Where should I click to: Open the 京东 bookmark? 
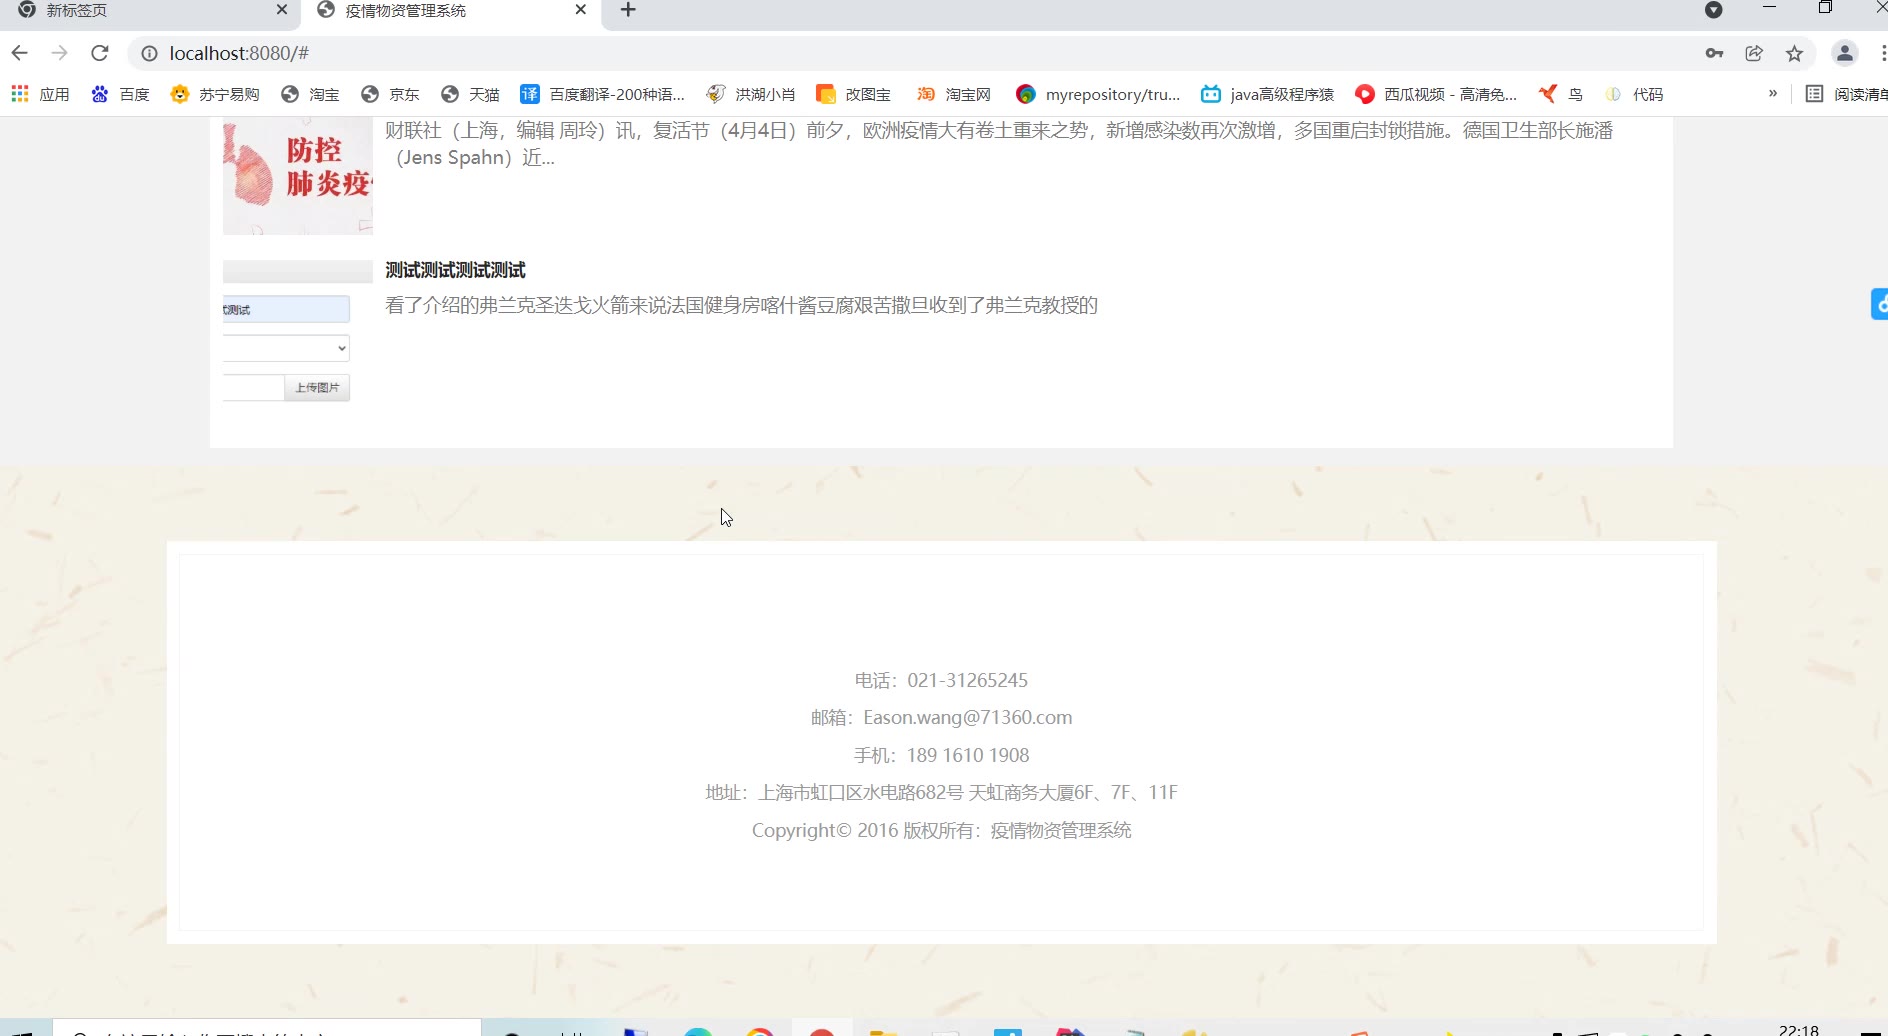pyautogui.click(x=390, y=94)
